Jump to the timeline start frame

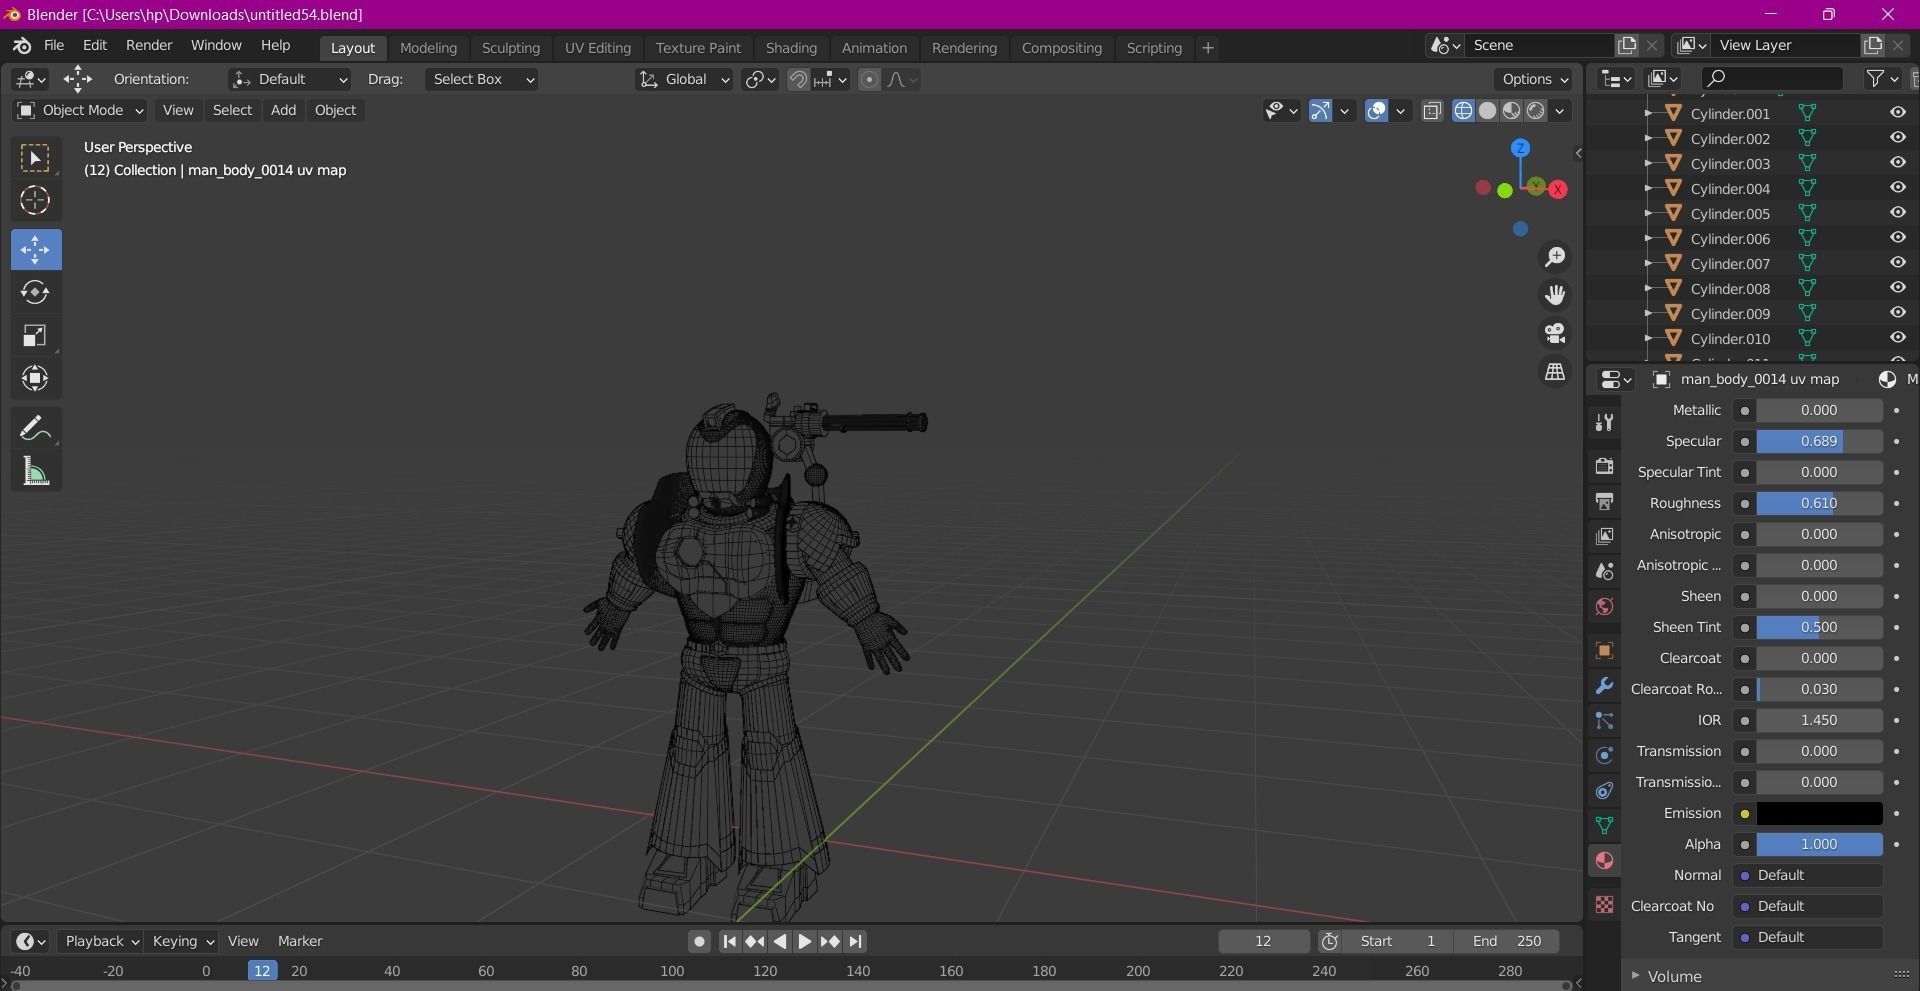point(729,941)
